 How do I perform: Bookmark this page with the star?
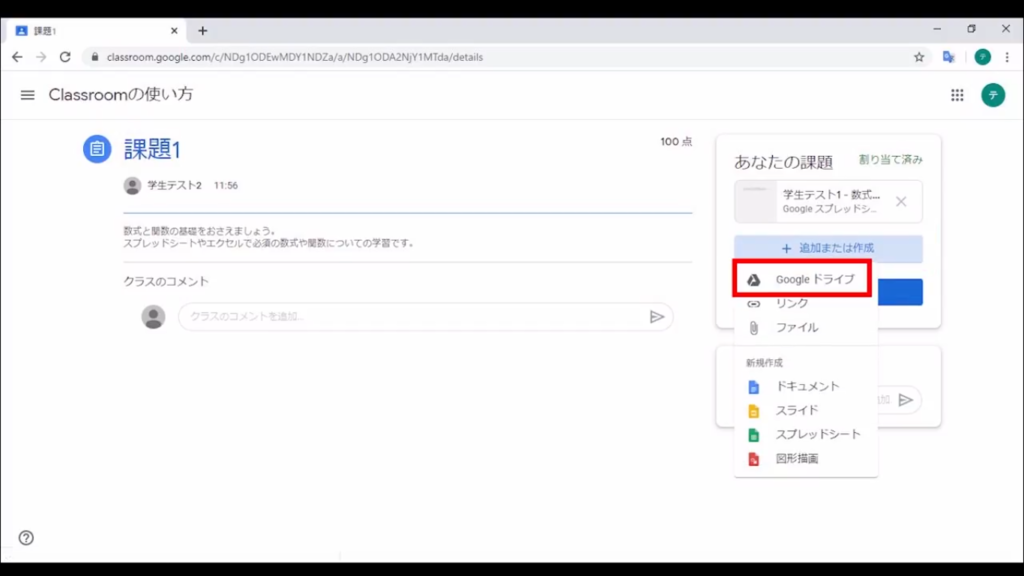pyautogui.click(x=919, y=57)
